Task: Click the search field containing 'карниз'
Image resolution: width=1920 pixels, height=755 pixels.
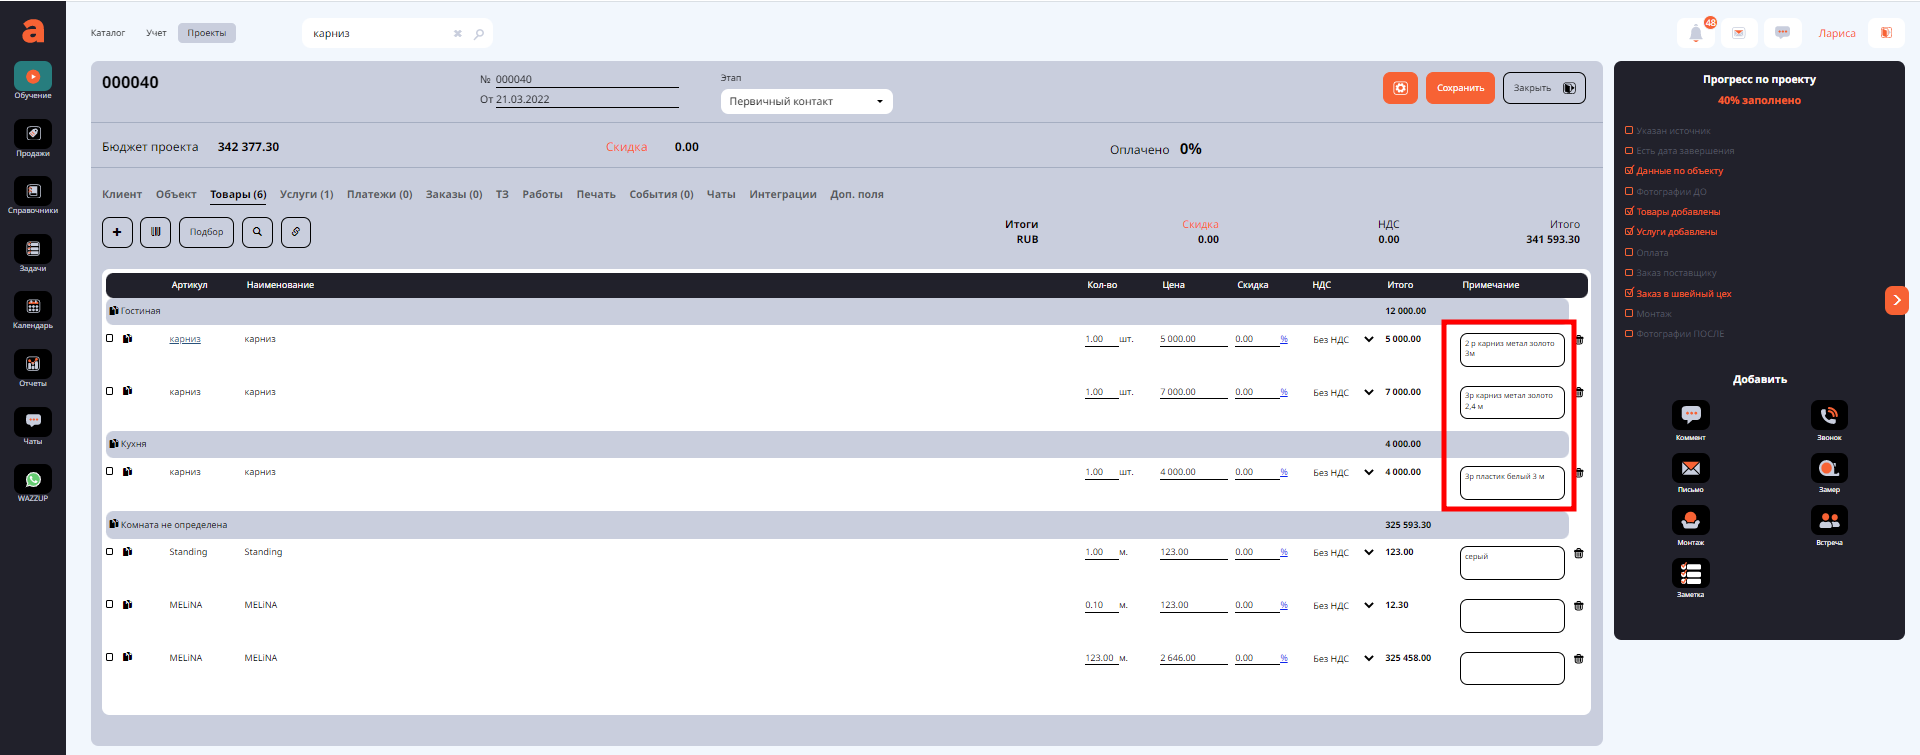Action: tap(380, 34)
